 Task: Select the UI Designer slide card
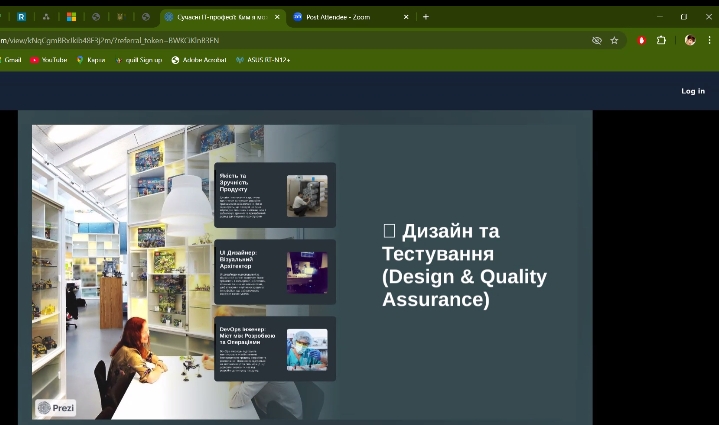[275, 272]
